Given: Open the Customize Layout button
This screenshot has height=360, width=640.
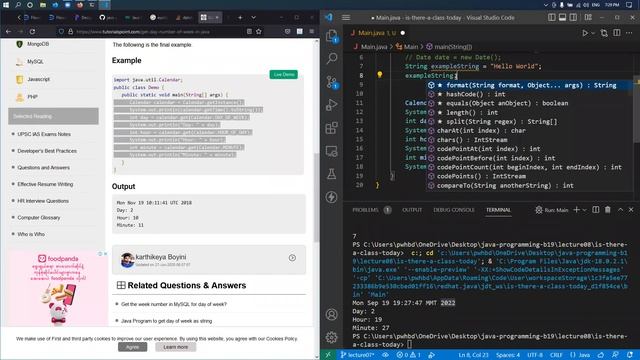Looking at the screenshot, I should pos(588,18).
